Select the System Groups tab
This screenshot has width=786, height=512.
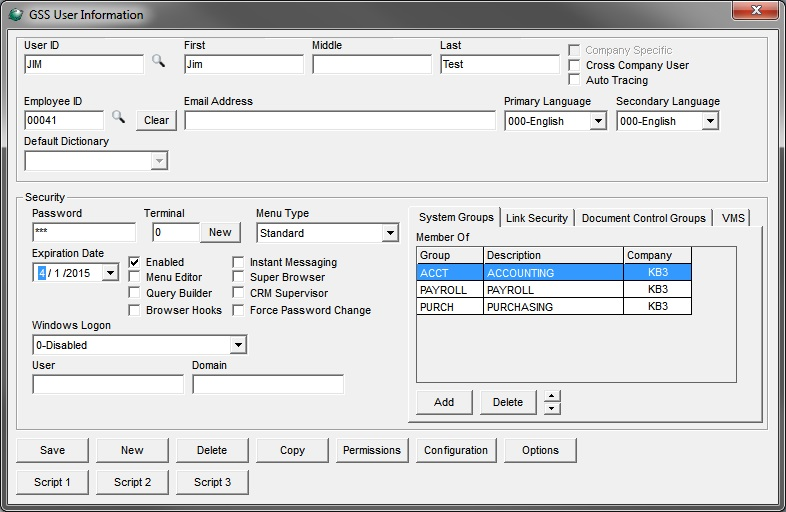456,217
